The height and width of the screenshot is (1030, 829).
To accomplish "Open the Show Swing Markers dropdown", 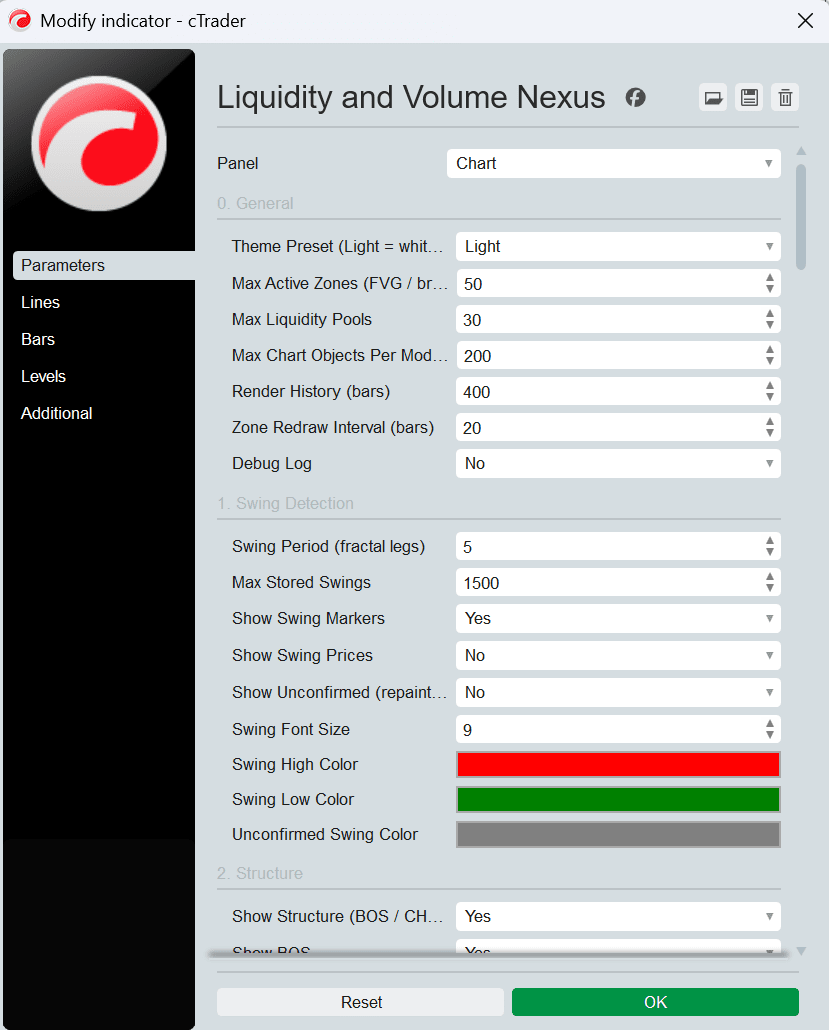I will coord(618,619).
